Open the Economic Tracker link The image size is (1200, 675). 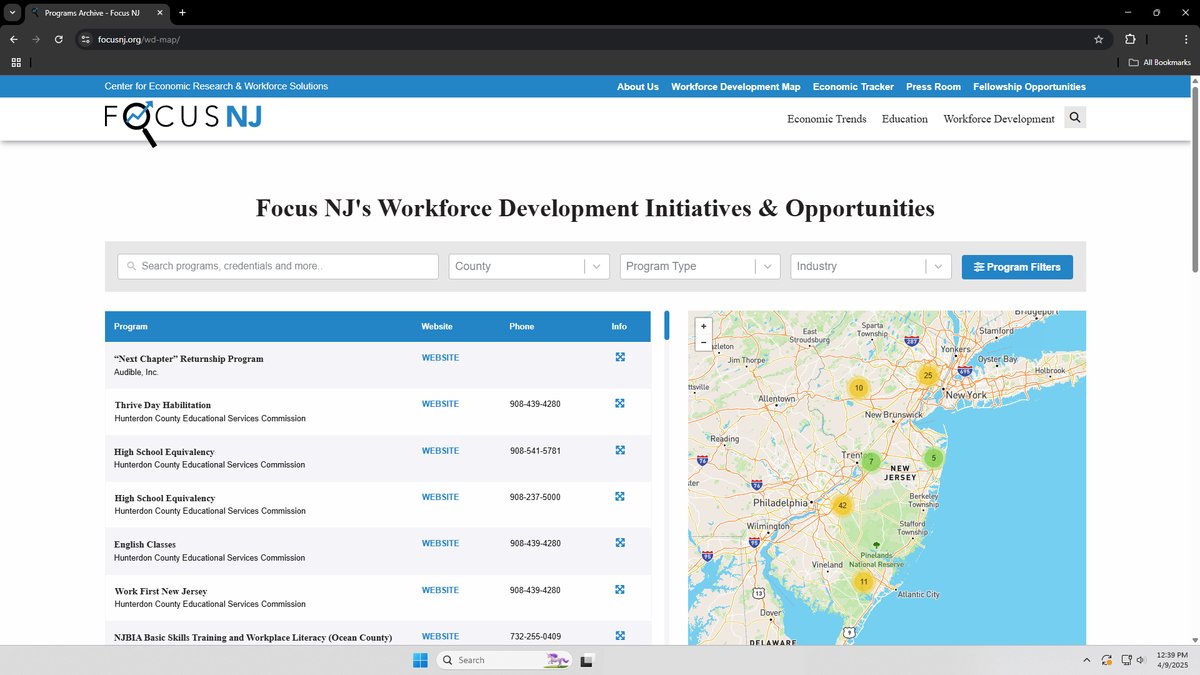pos(853,87)
